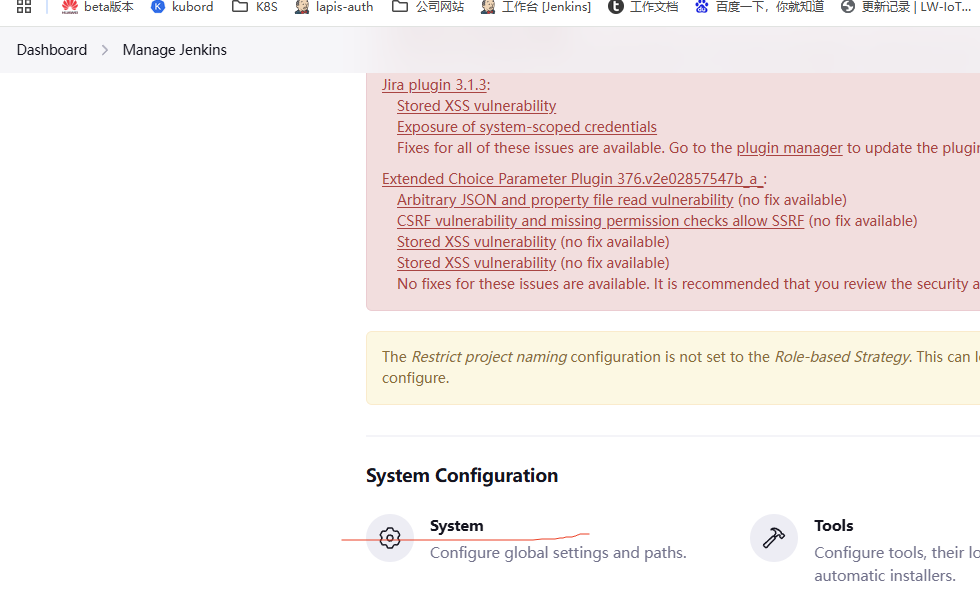Open the 公司网站 bookmark folder
The height and width of the screenshot is (592, 980).
click(x=428, y=7)
